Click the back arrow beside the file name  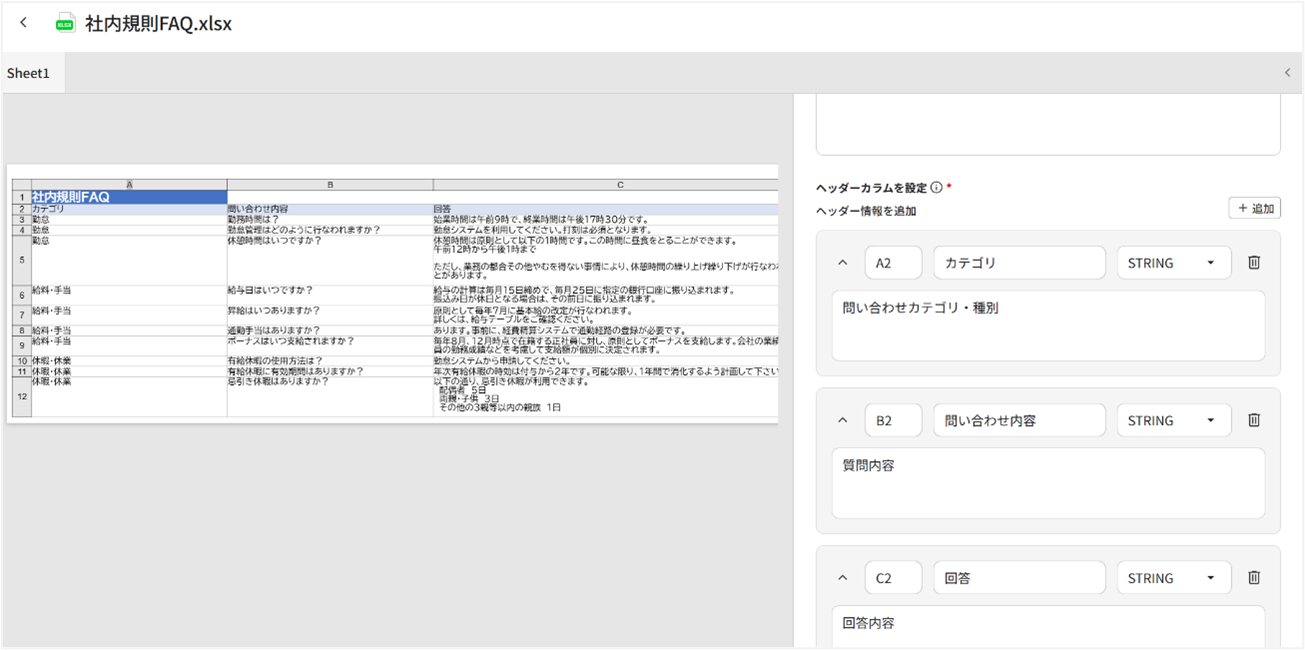[x=24, y=22]
